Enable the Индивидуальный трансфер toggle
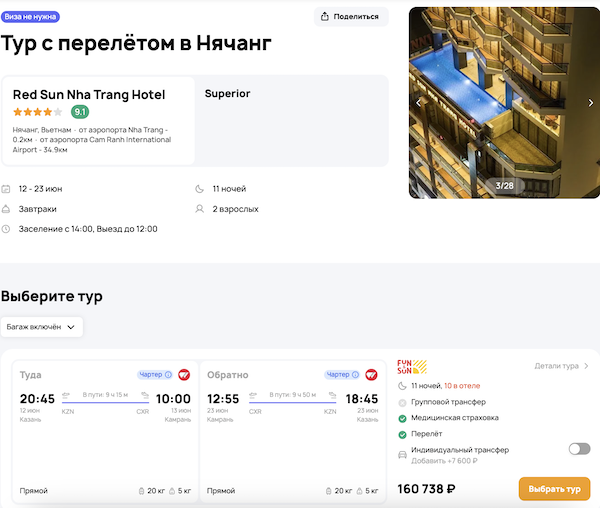 [x=579, y=449]
